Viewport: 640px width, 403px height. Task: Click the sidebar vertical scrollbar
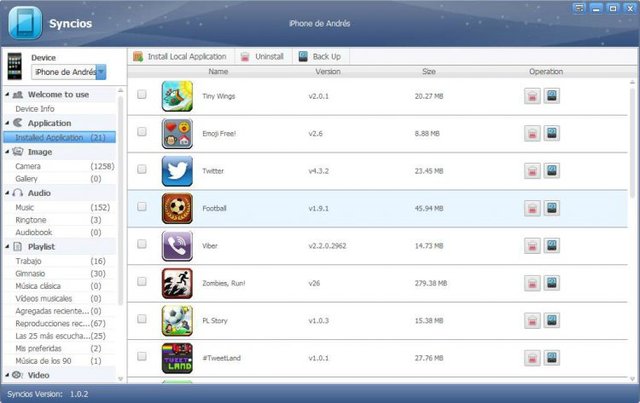(x=120, y=200)
